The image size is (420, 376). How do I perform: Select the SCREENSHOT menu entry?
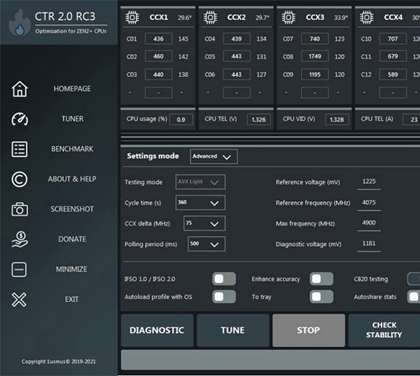[72, 209]
